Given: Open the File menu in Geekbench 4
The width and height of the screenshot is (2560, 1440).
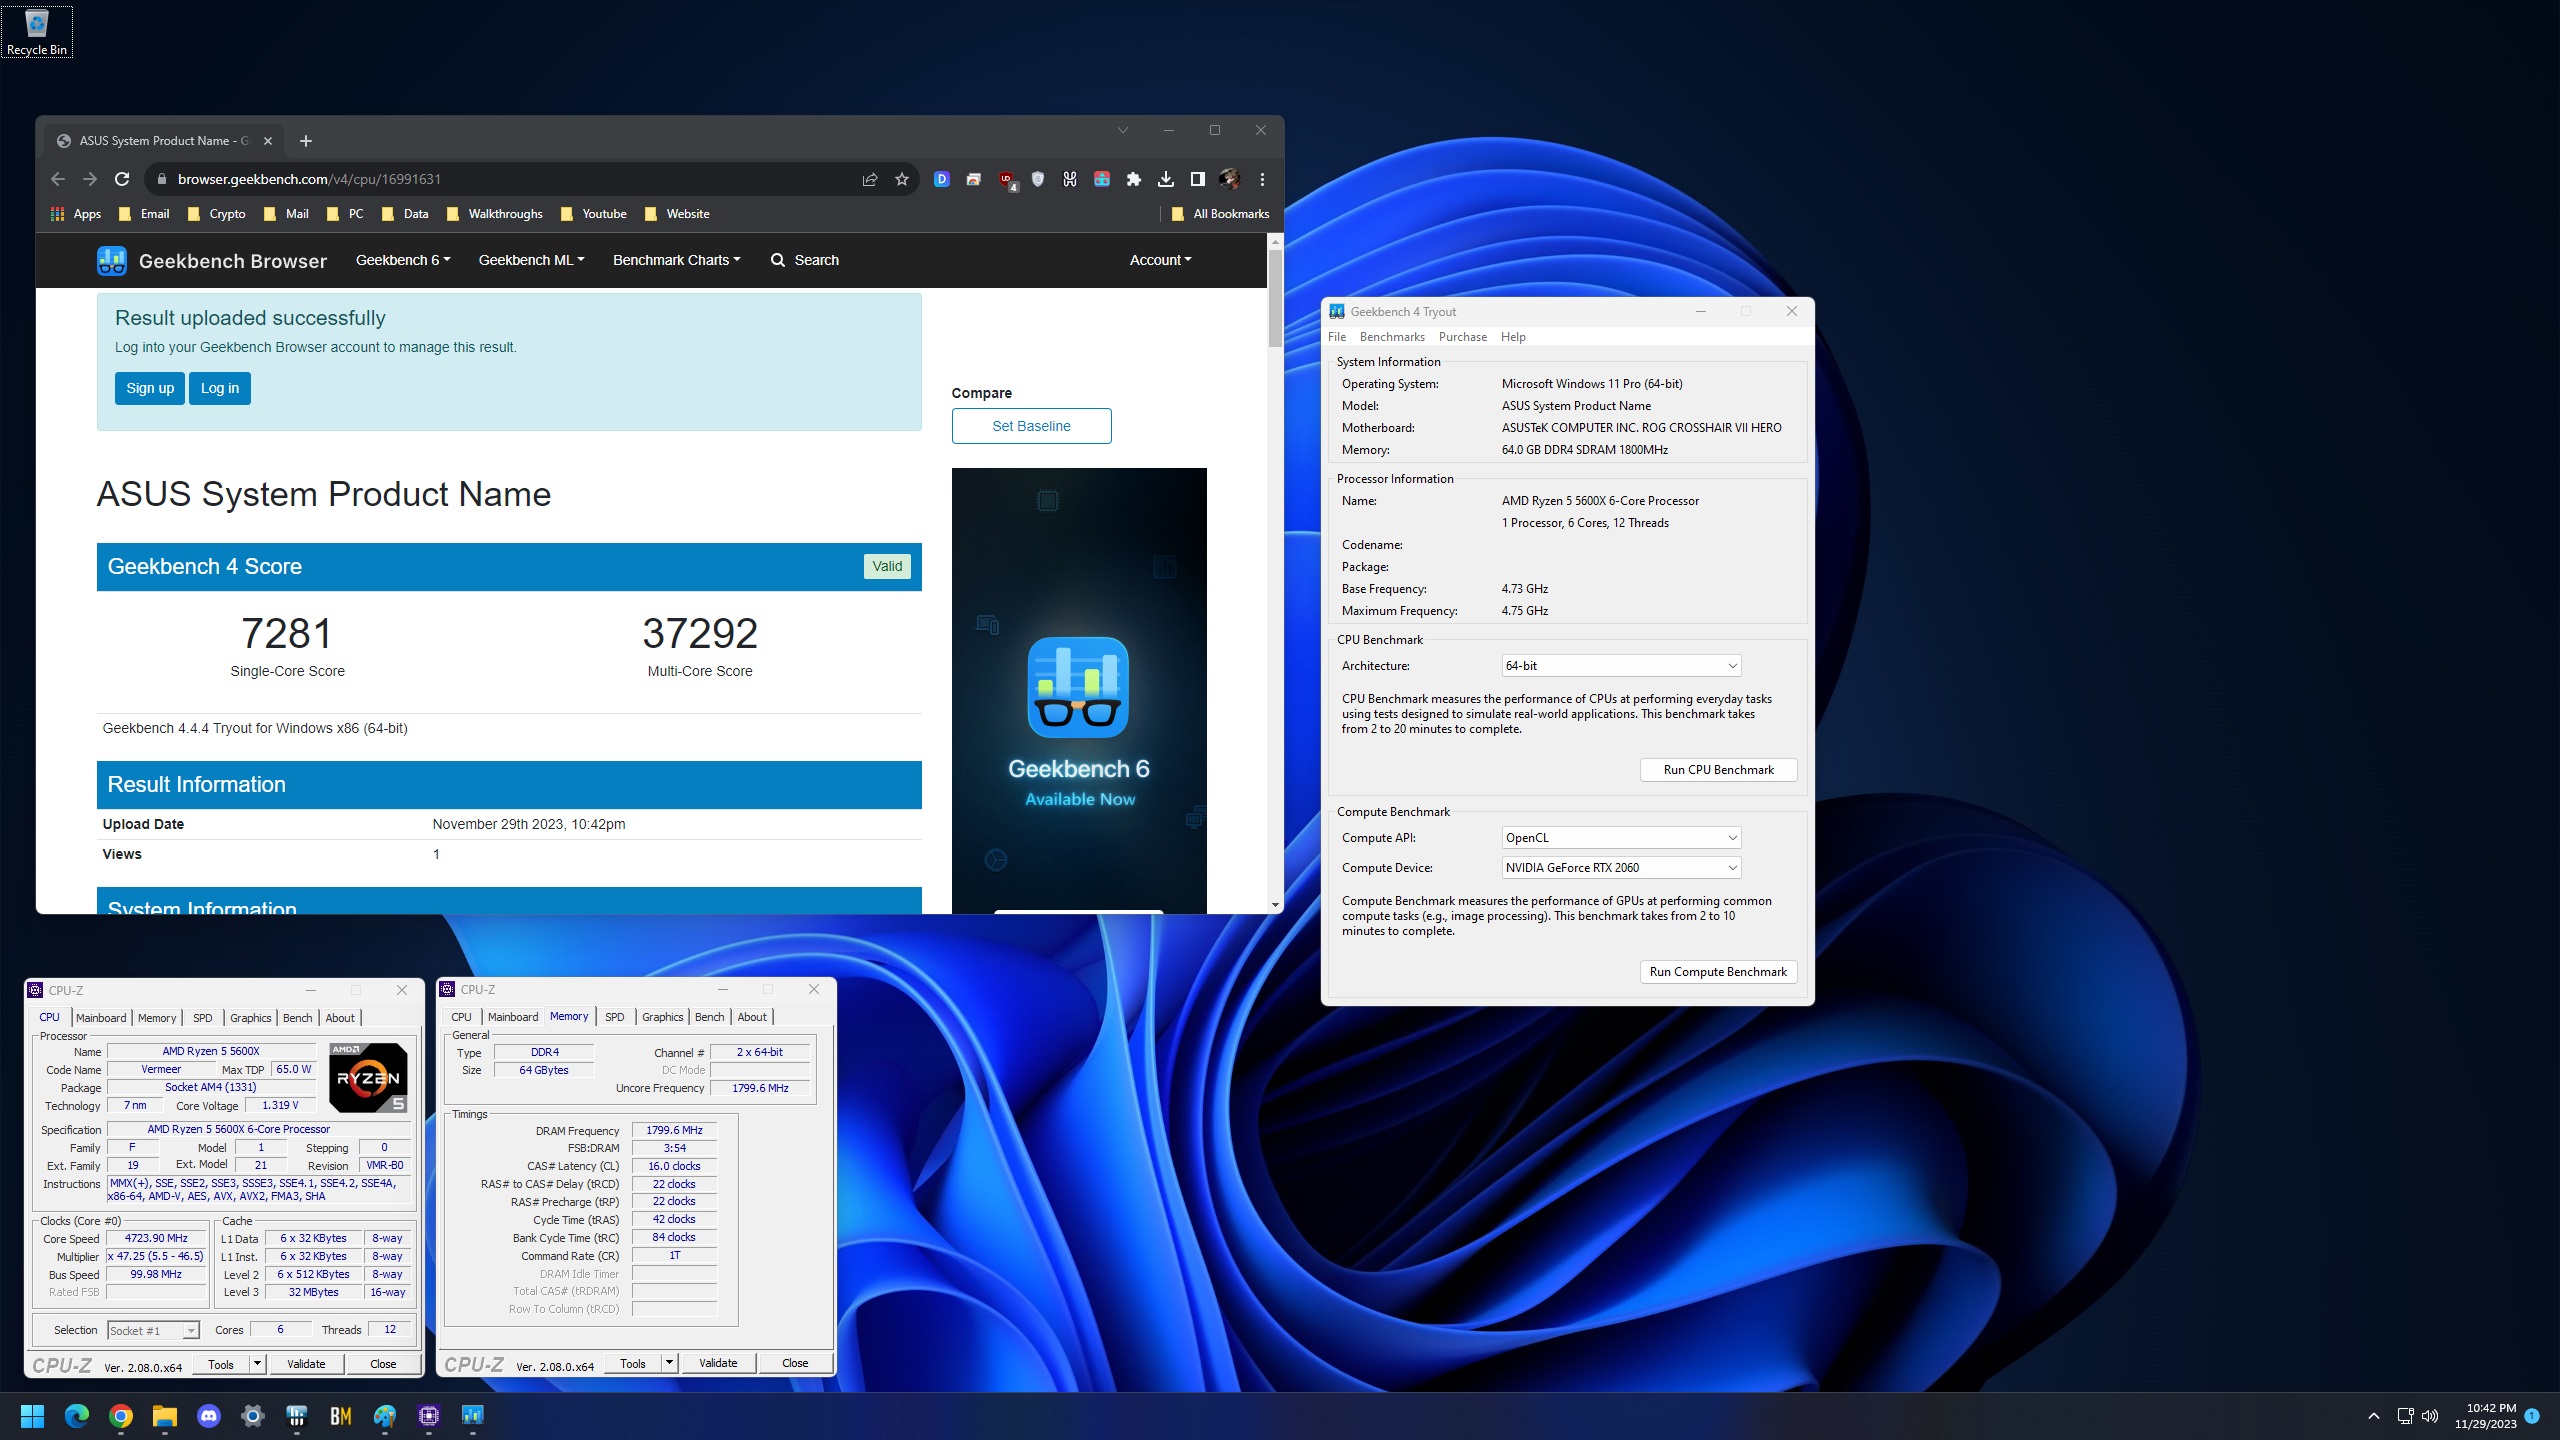Looking at the screenshot, I should pyautogui.click(x=1337, y=337).
